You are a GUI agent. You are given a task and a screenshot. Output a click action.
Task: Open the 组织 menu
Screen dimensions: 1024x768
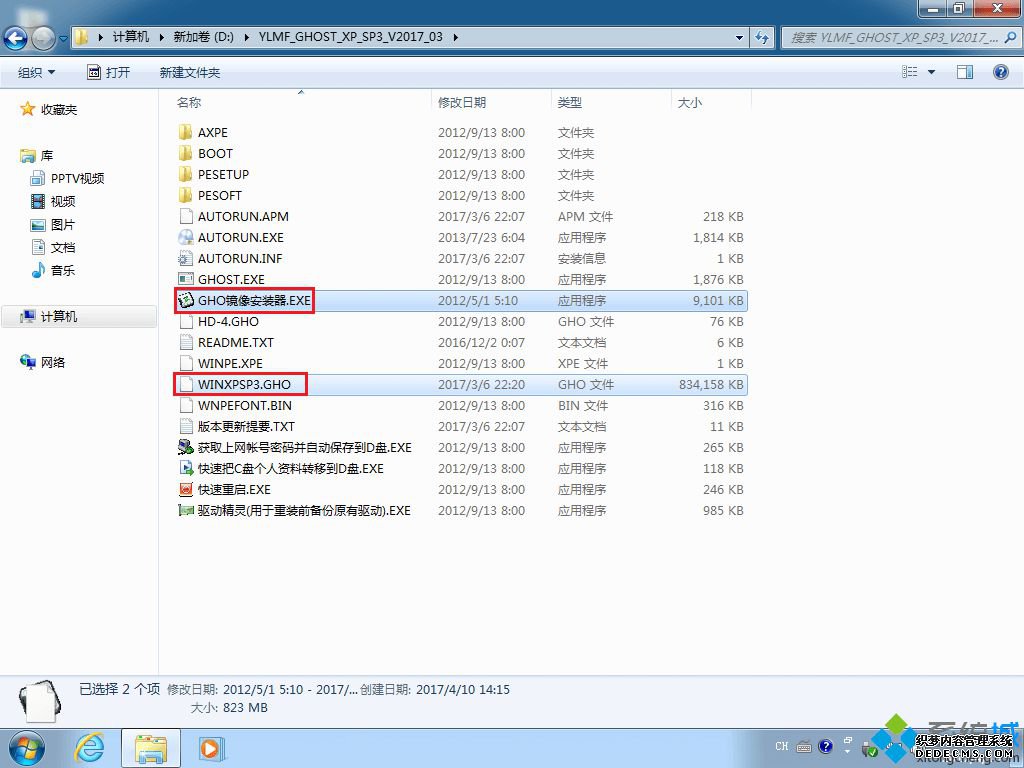click(x=37, y=72)
